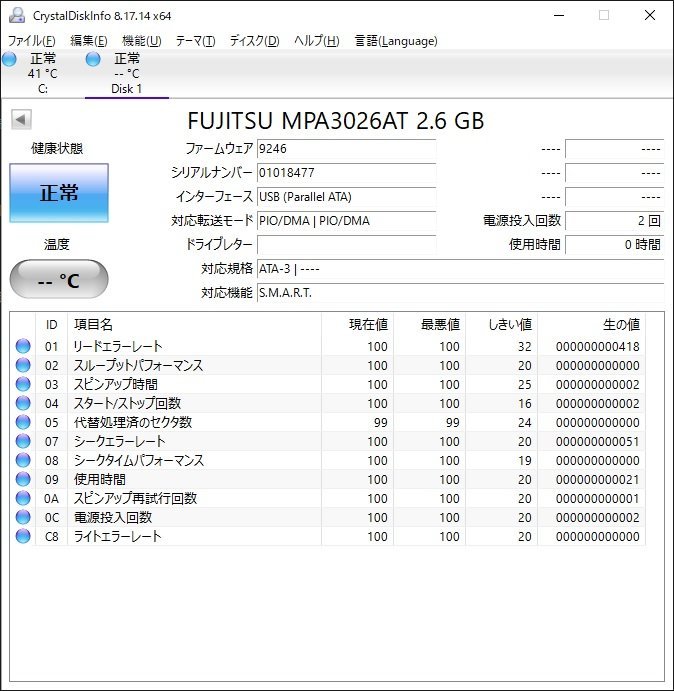Viewport: 674px width, 691px height.
Task: Click the blue status orb for Disk 1
Action: (x=93, y=59)
